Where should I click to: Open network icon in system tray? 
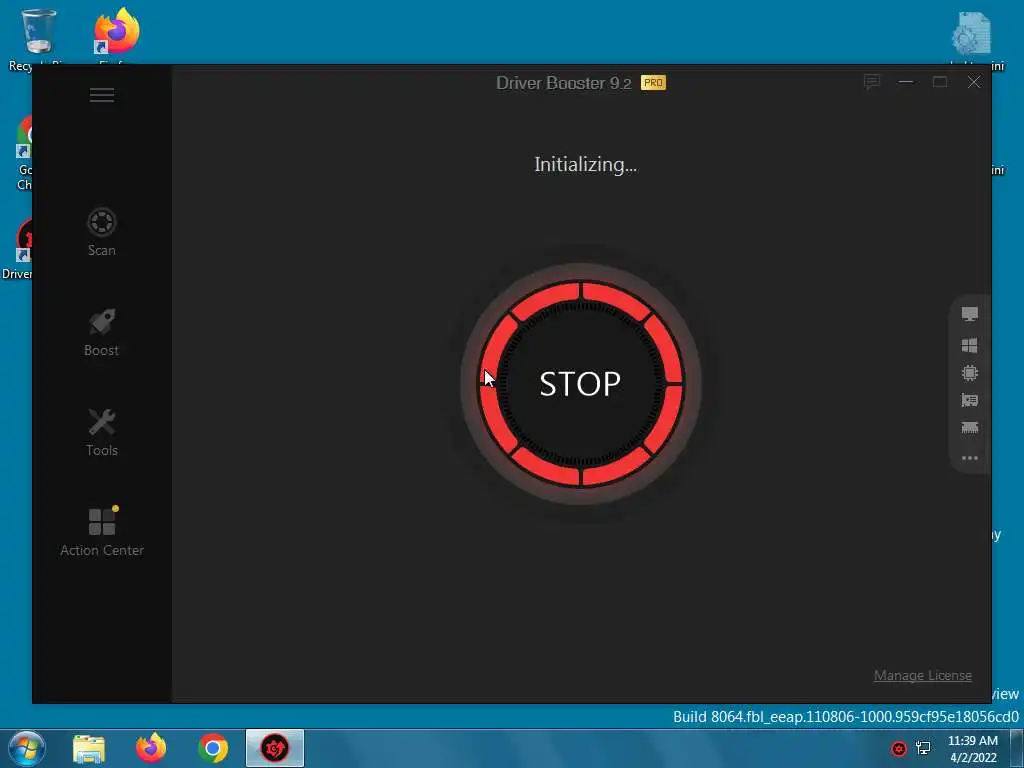coord(923,748)
